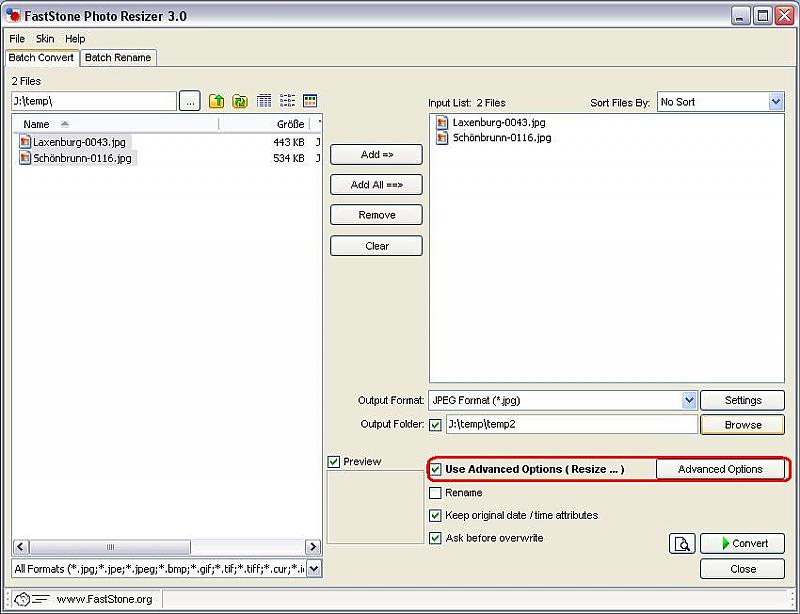
Task: Enable the Rename checkbox
Action: [435, 493]
